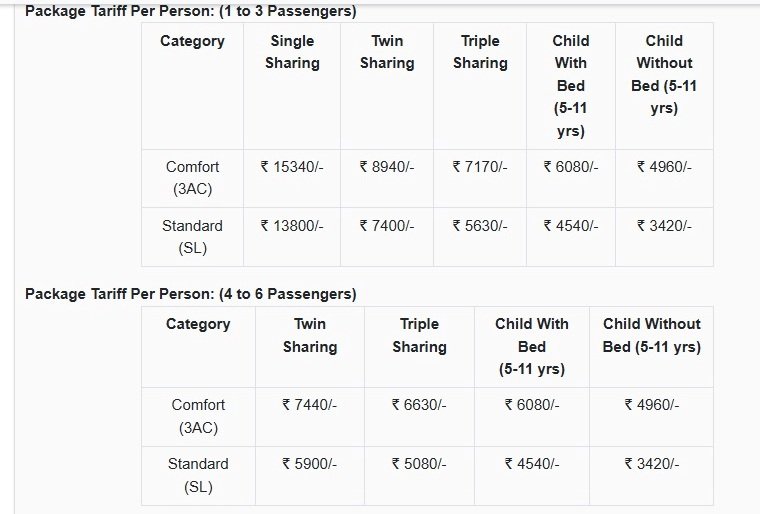Image resolution: width=760 pixels, height=514 pixels.
Task: Click the Comfort (3AC) Single Sharing price ₹ 15340/-
Action: coord(292,167)
